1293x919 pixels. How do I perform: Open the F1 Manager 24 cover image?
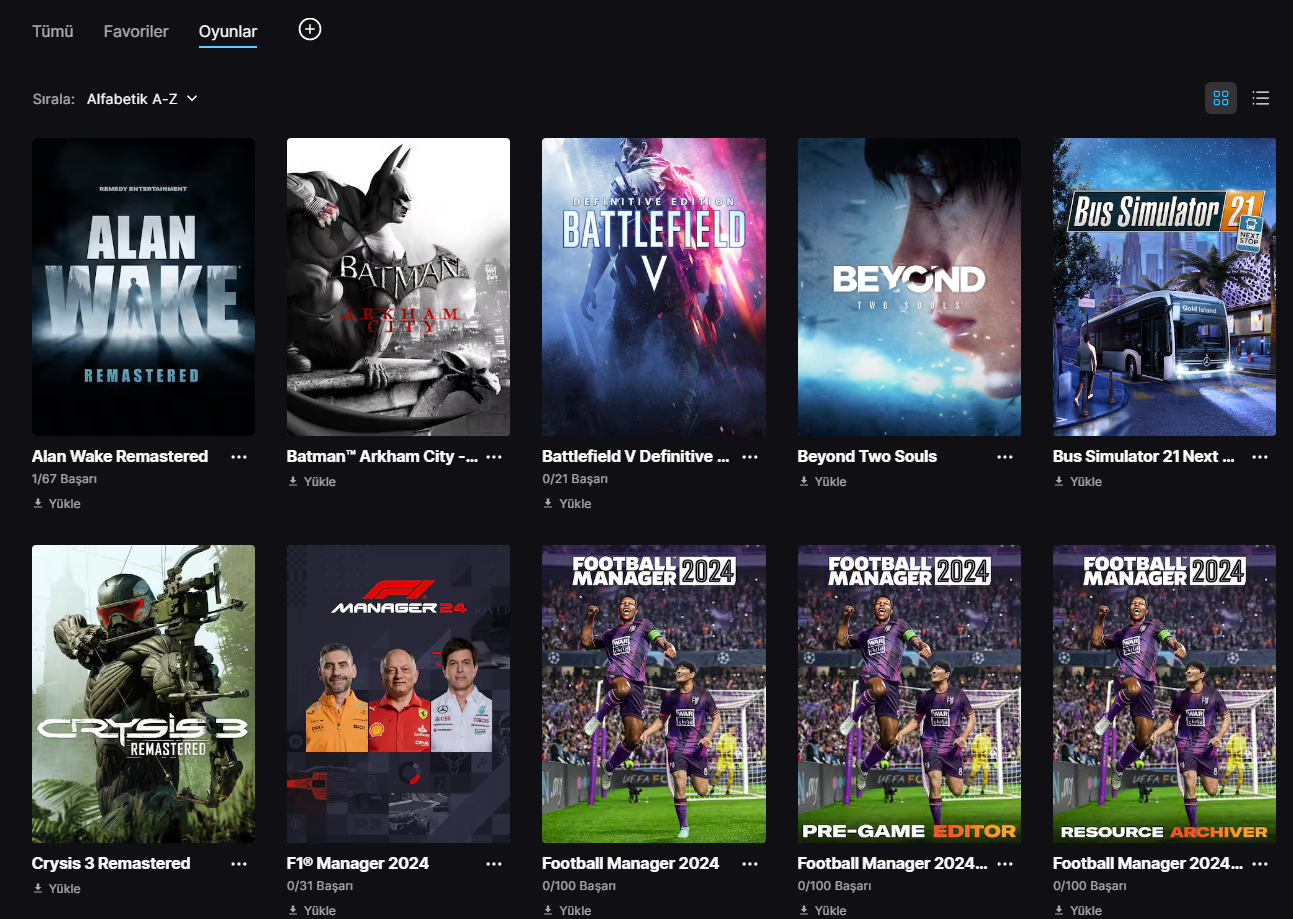[398, 694]
